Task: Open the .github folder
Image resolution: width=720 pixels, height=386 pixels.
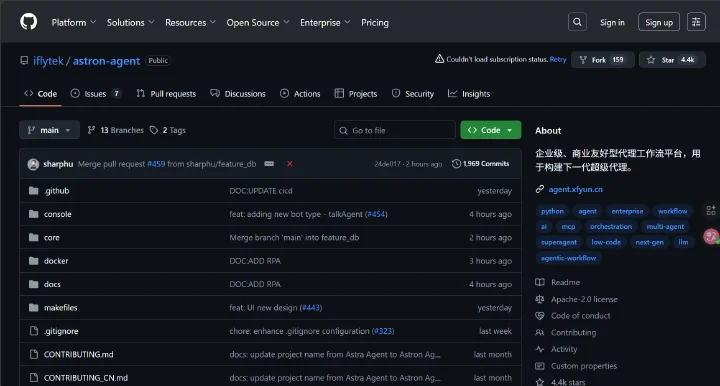Action: [56, 191]
